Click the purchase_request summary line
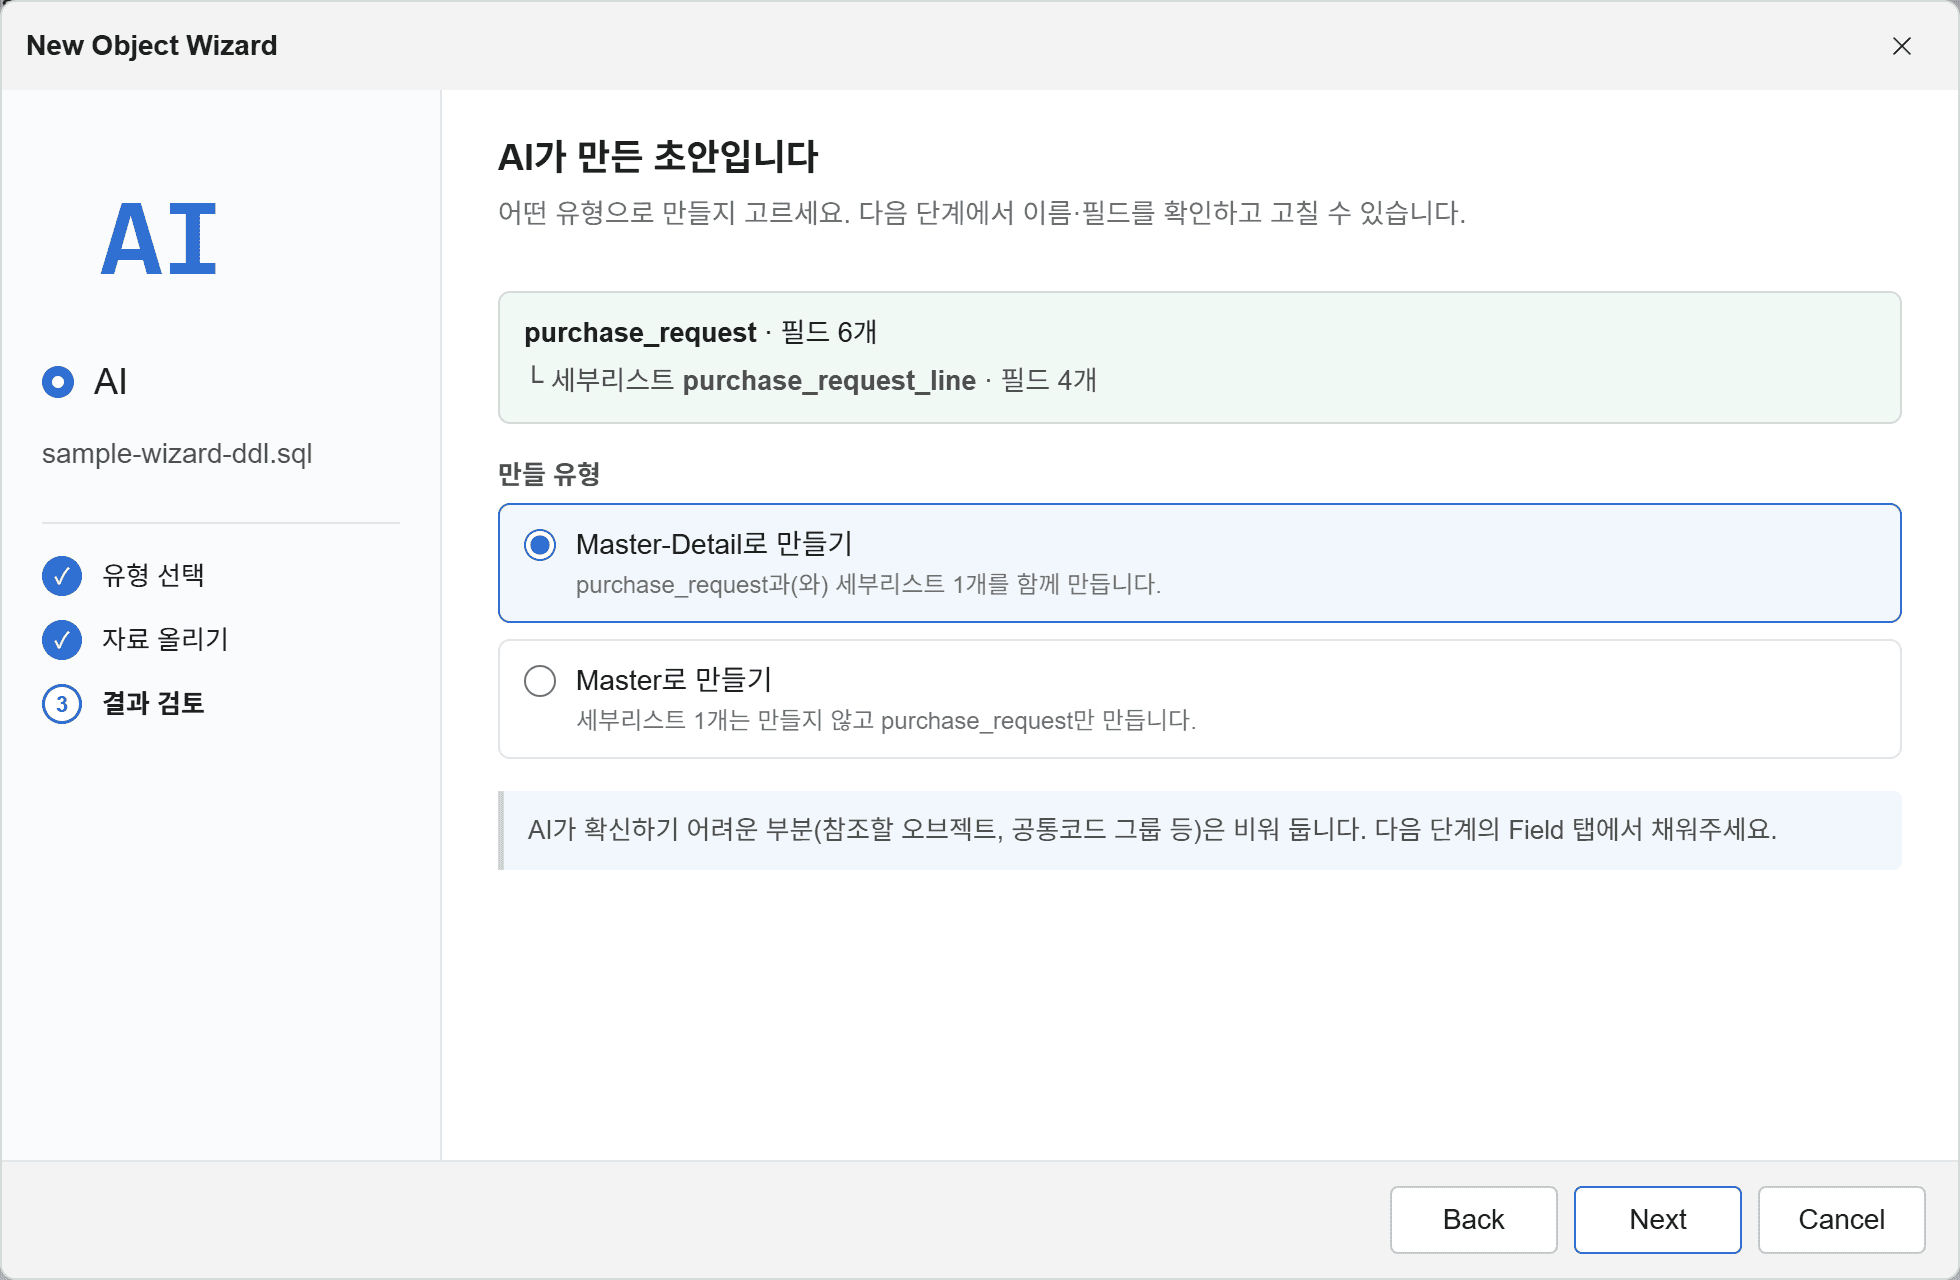This screenshot has width=1960, height=1280. 700,332
